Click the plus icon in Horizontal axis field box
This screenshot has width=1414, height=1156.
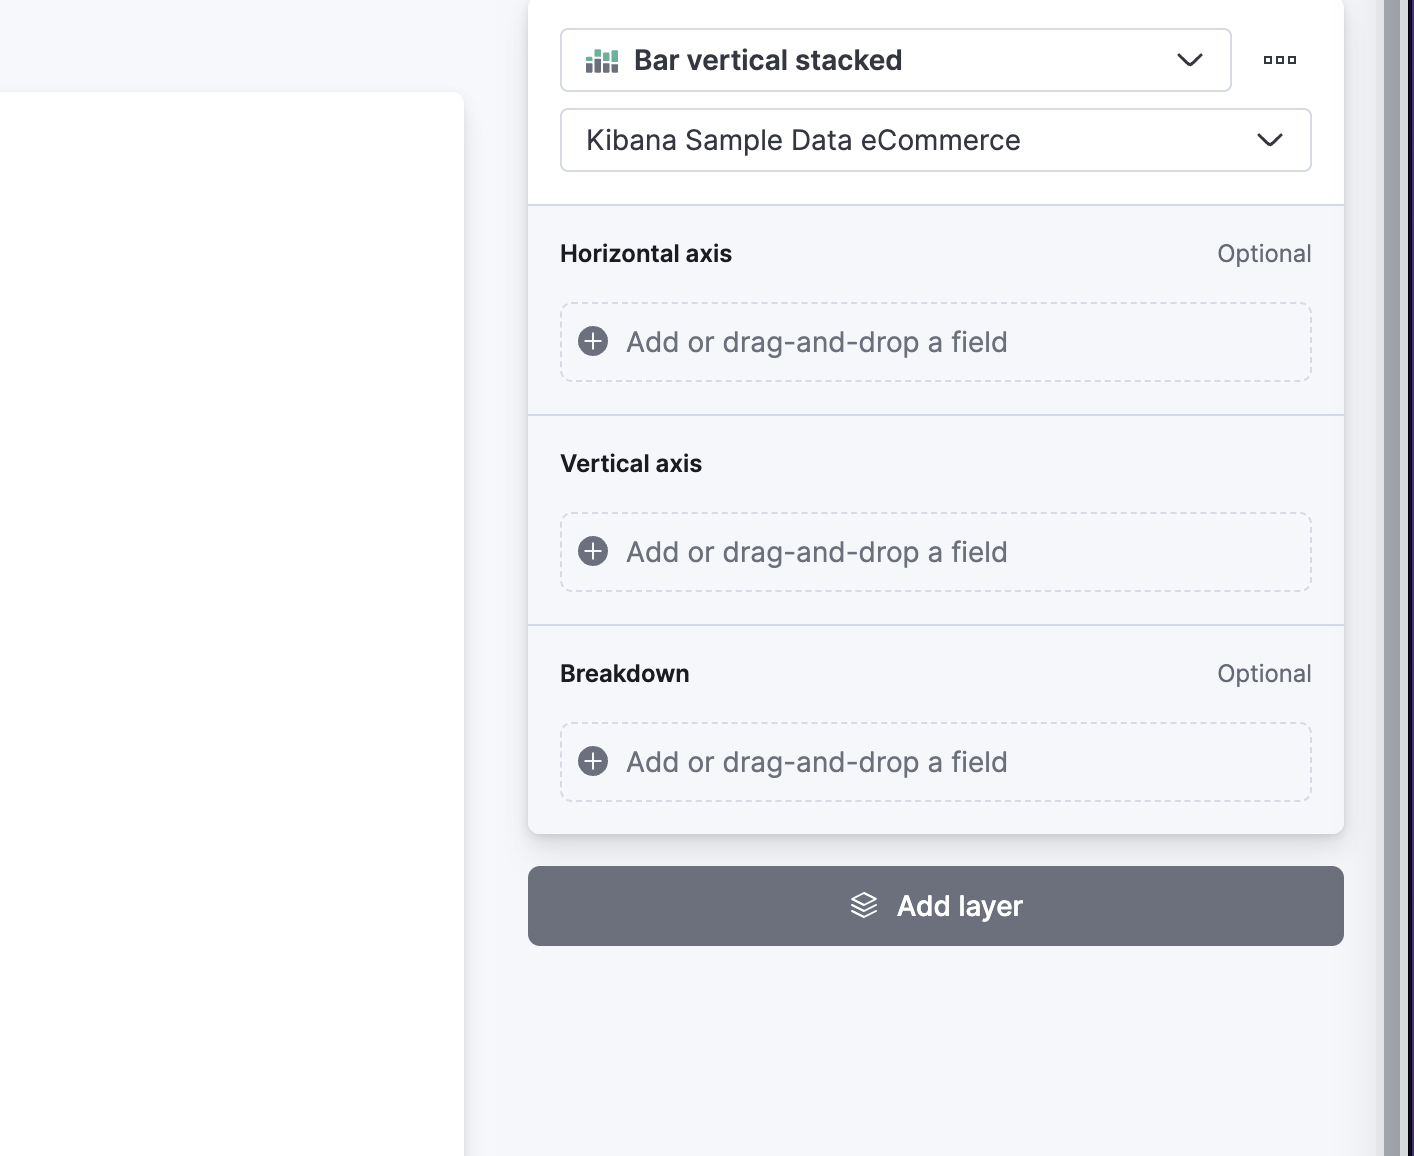593,342
